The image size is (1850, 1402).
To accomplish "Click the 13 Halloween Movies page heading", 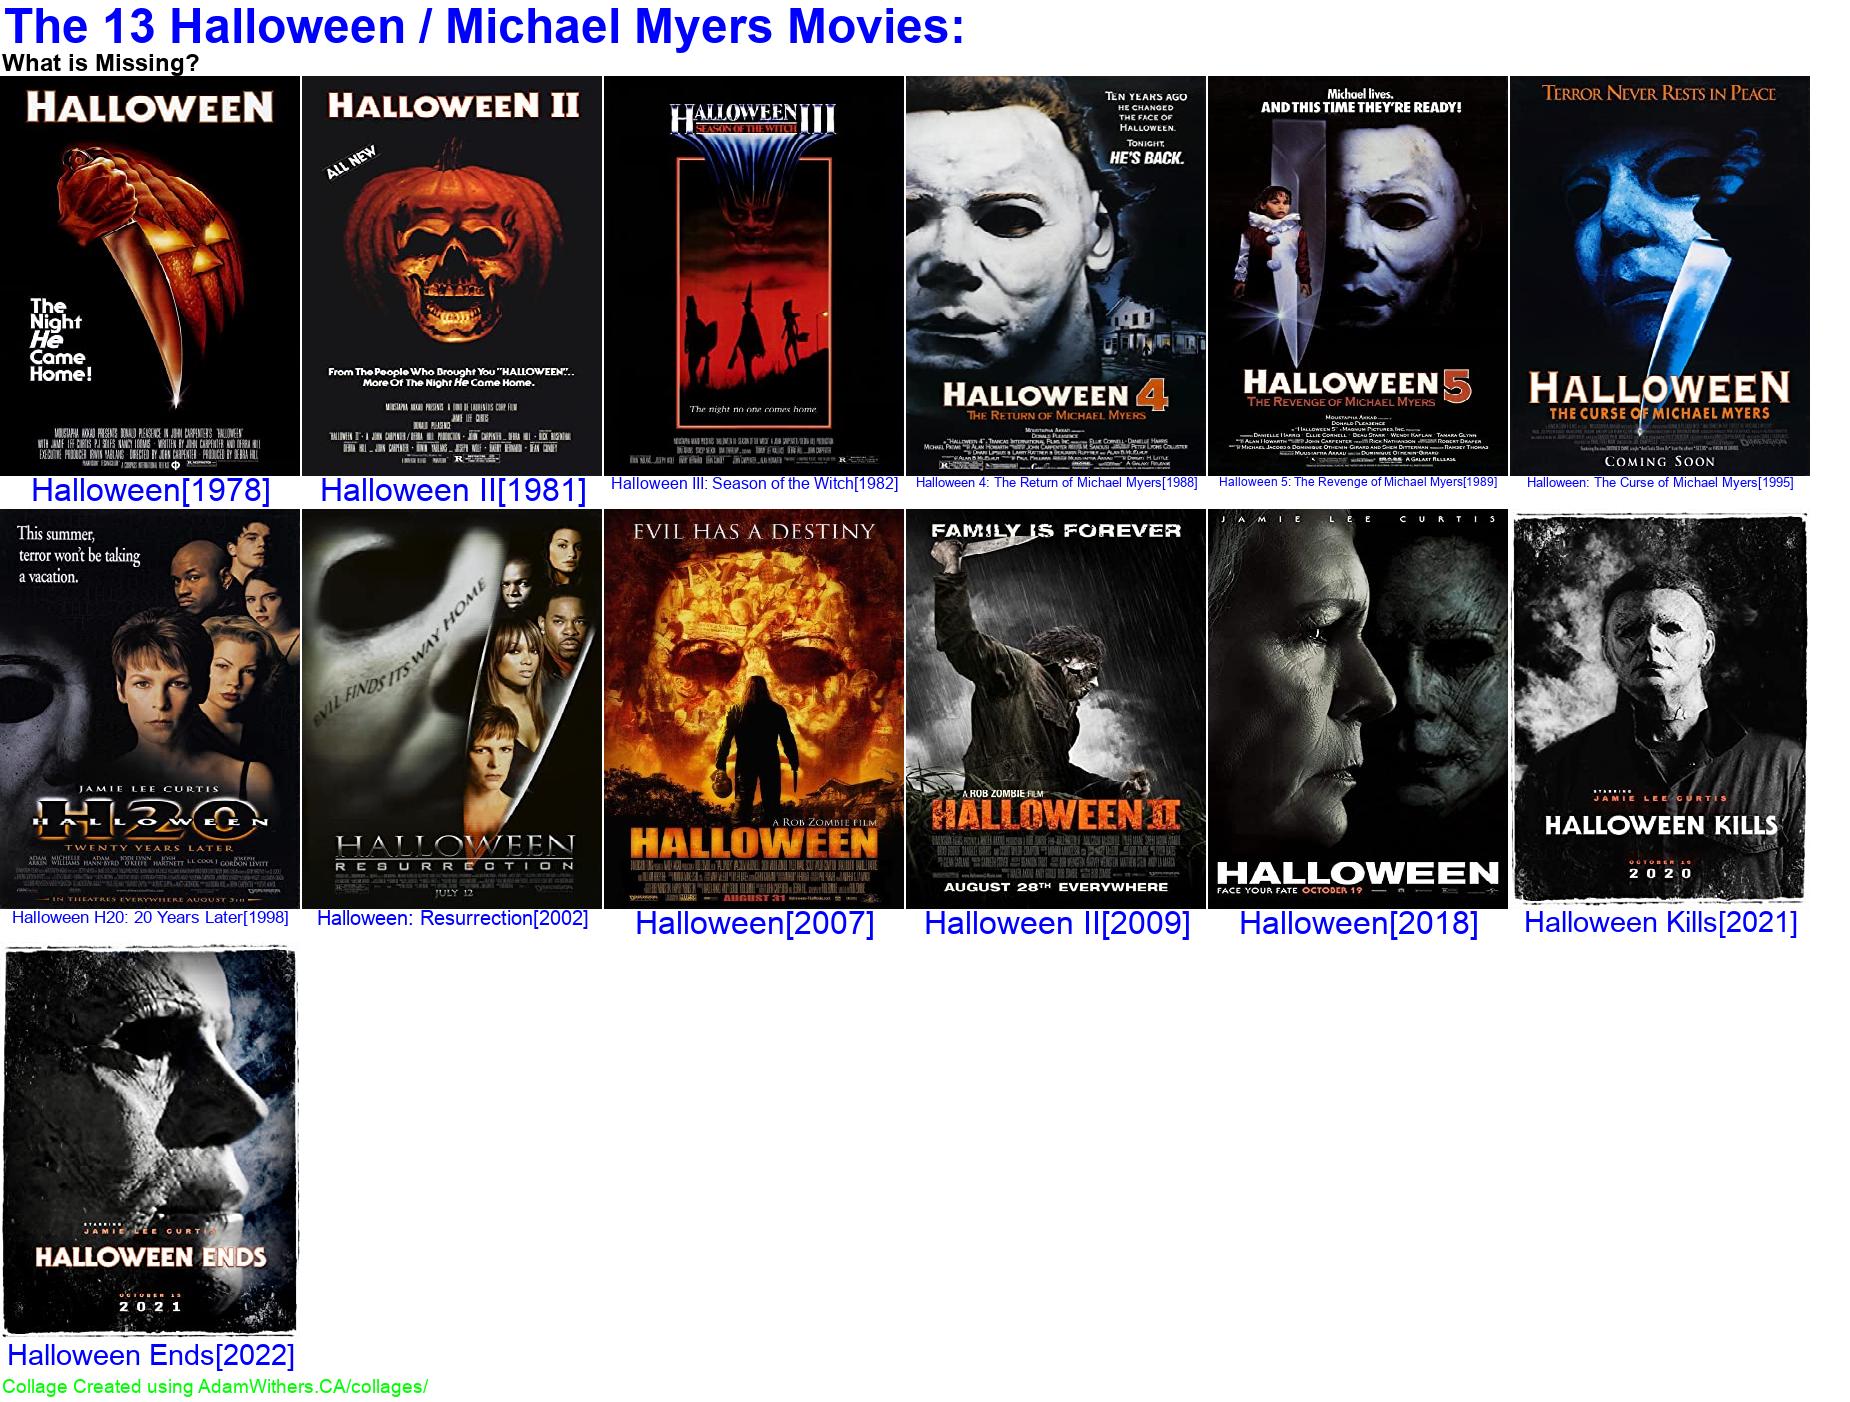I will (483, 26).
